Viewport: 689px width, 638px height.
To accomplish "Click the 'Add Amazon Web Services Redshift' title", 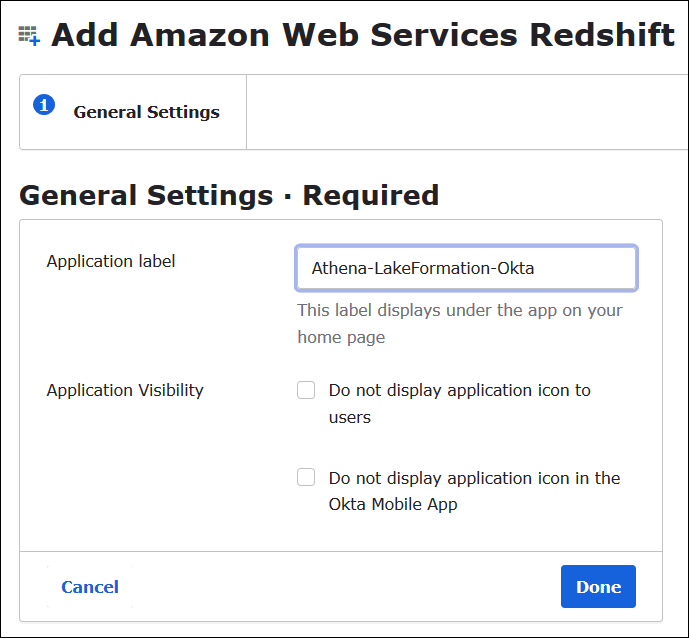I will click(x=362, y=35).
